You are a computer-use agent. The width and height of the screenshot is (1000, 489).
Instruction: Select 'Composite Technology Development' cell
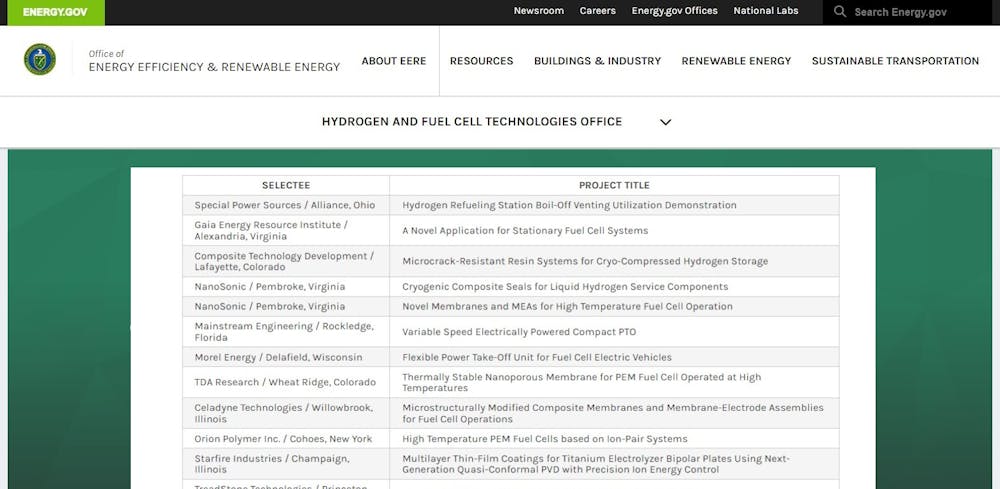click(286, 261)
